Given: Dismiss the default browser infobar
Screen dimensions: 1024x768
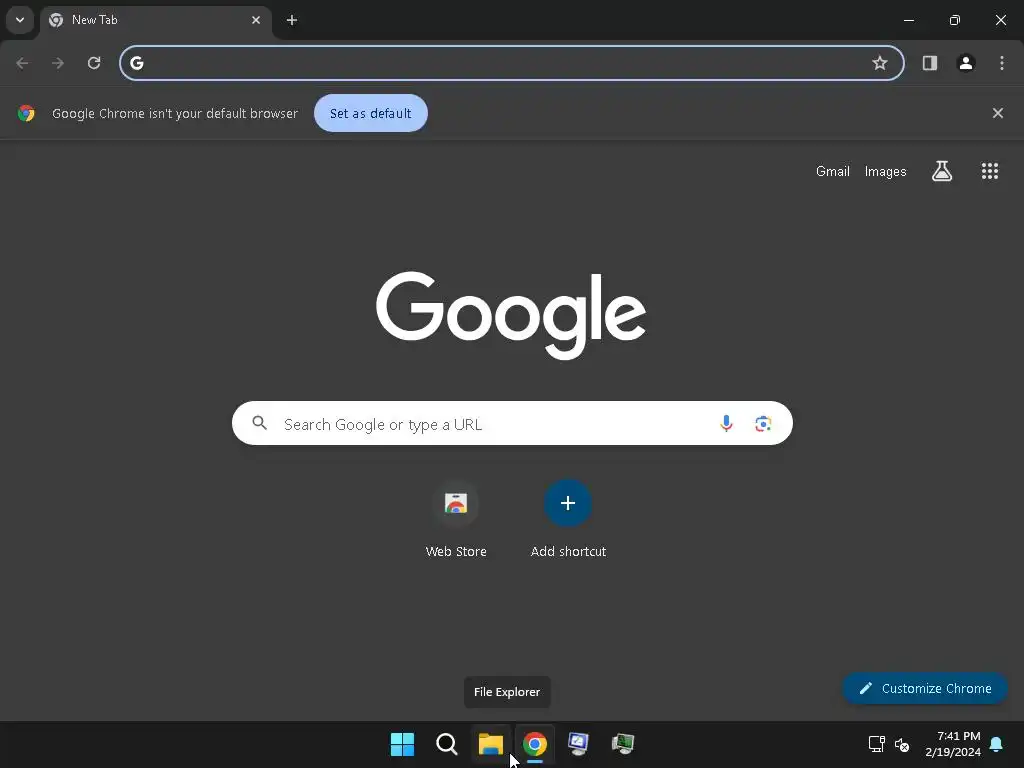Looking at the screenshot, I should pos(997,113).
